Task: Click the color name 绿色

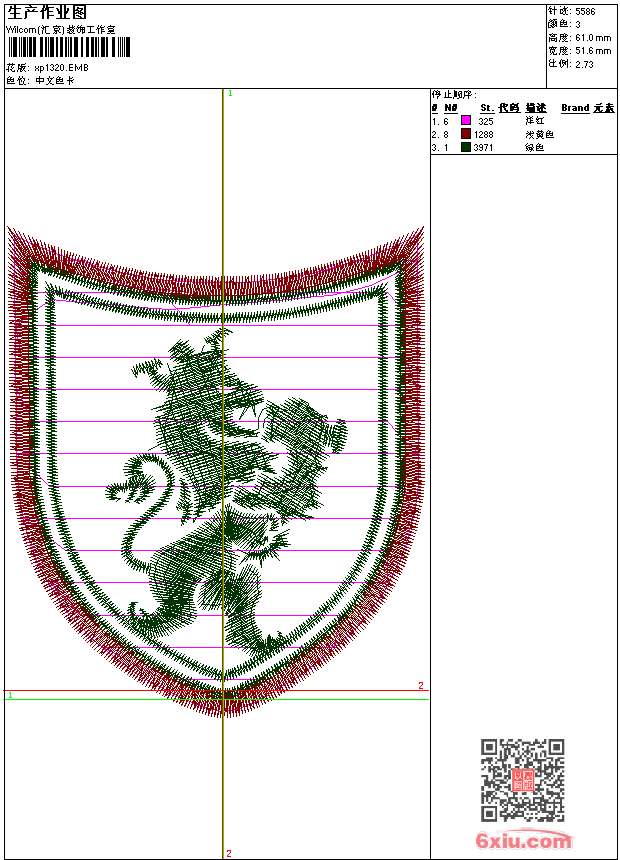Action: 534,148
